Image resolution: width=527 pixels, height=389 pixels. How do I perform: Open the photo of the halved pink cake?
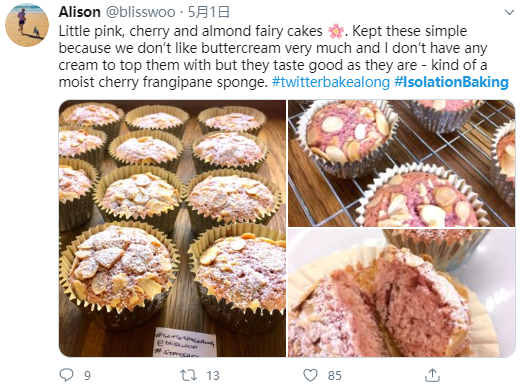coord(401,293)
